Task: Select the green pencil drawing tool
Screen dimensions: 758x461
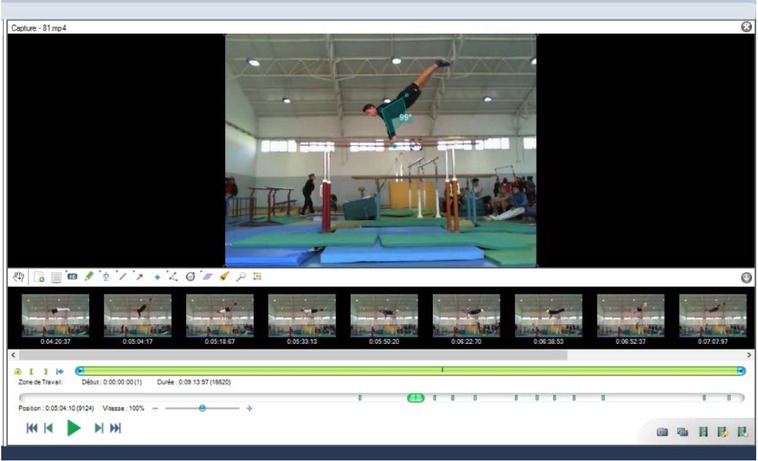Action: tap(89, 276)
